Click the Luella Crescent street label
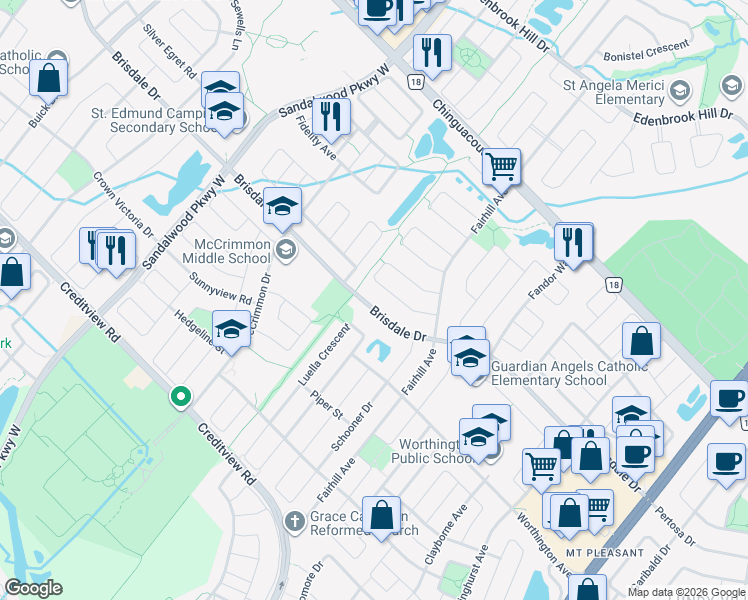This screenshot has width=748, height=600. pyautogui.click(x=324, y=355)
